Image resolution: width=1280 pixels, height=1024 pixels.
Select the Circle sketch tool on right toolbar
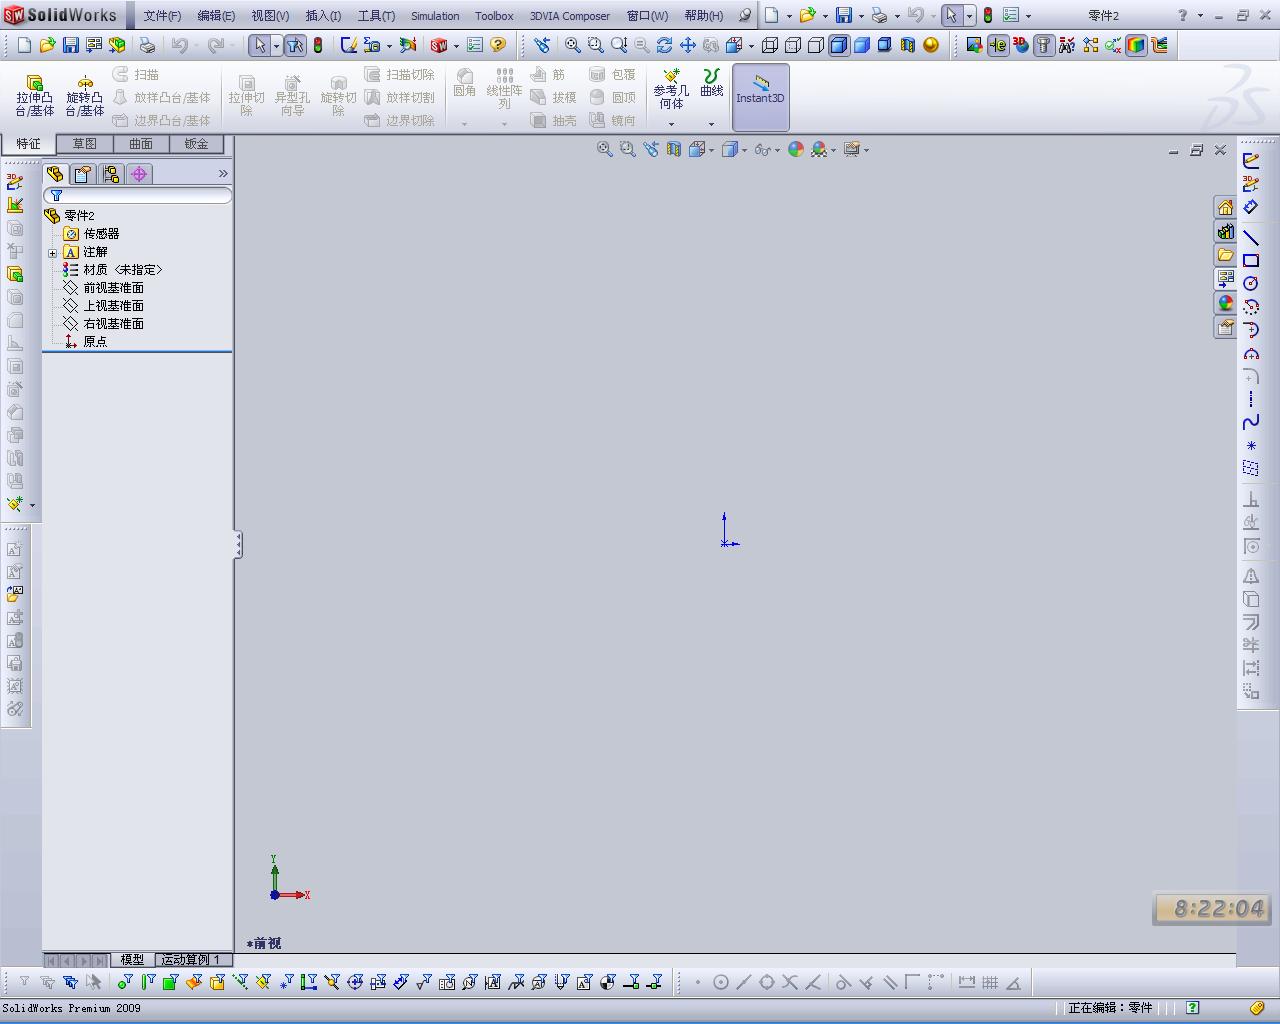(1251, 283)
